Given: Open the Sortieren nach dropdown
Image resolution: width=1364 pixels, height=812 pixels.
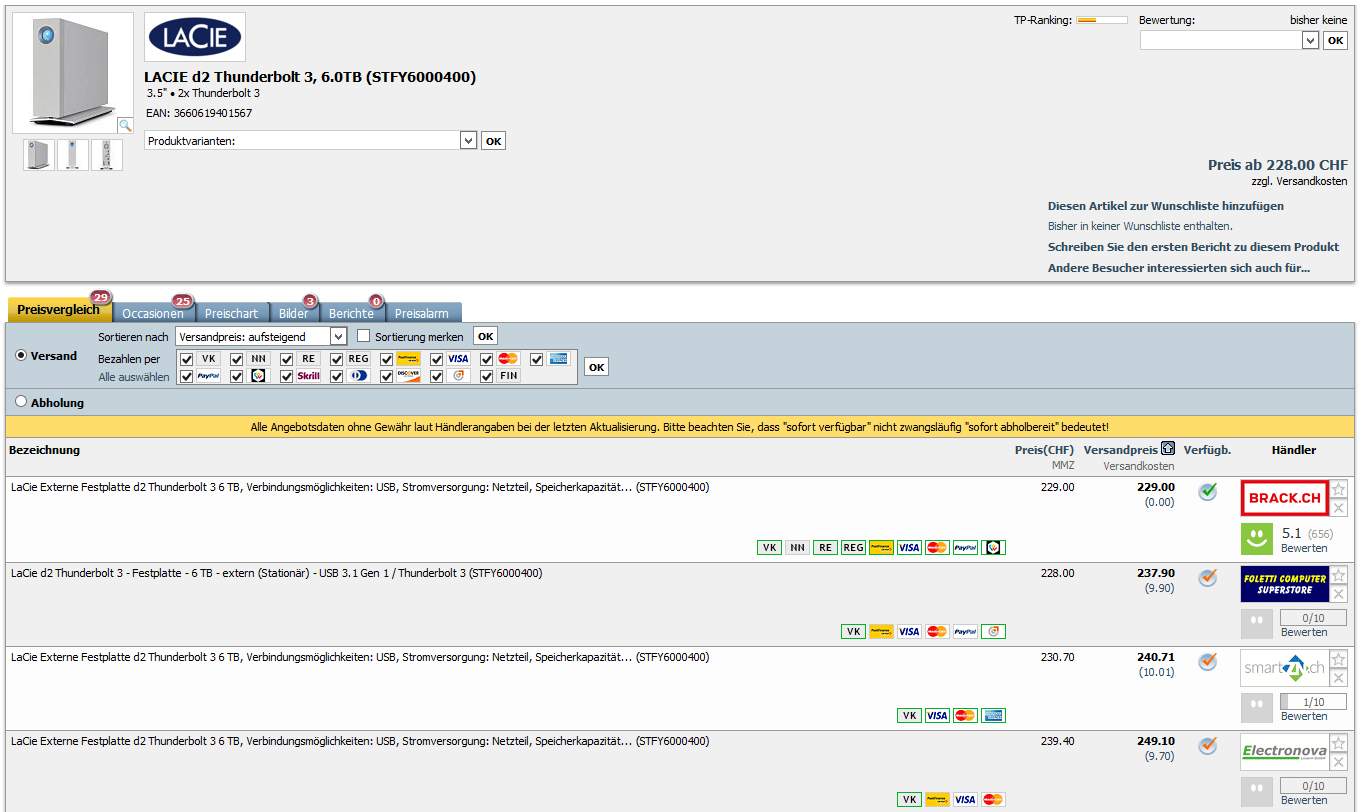Looking at the screenshot, I should [x=338, y=337].
